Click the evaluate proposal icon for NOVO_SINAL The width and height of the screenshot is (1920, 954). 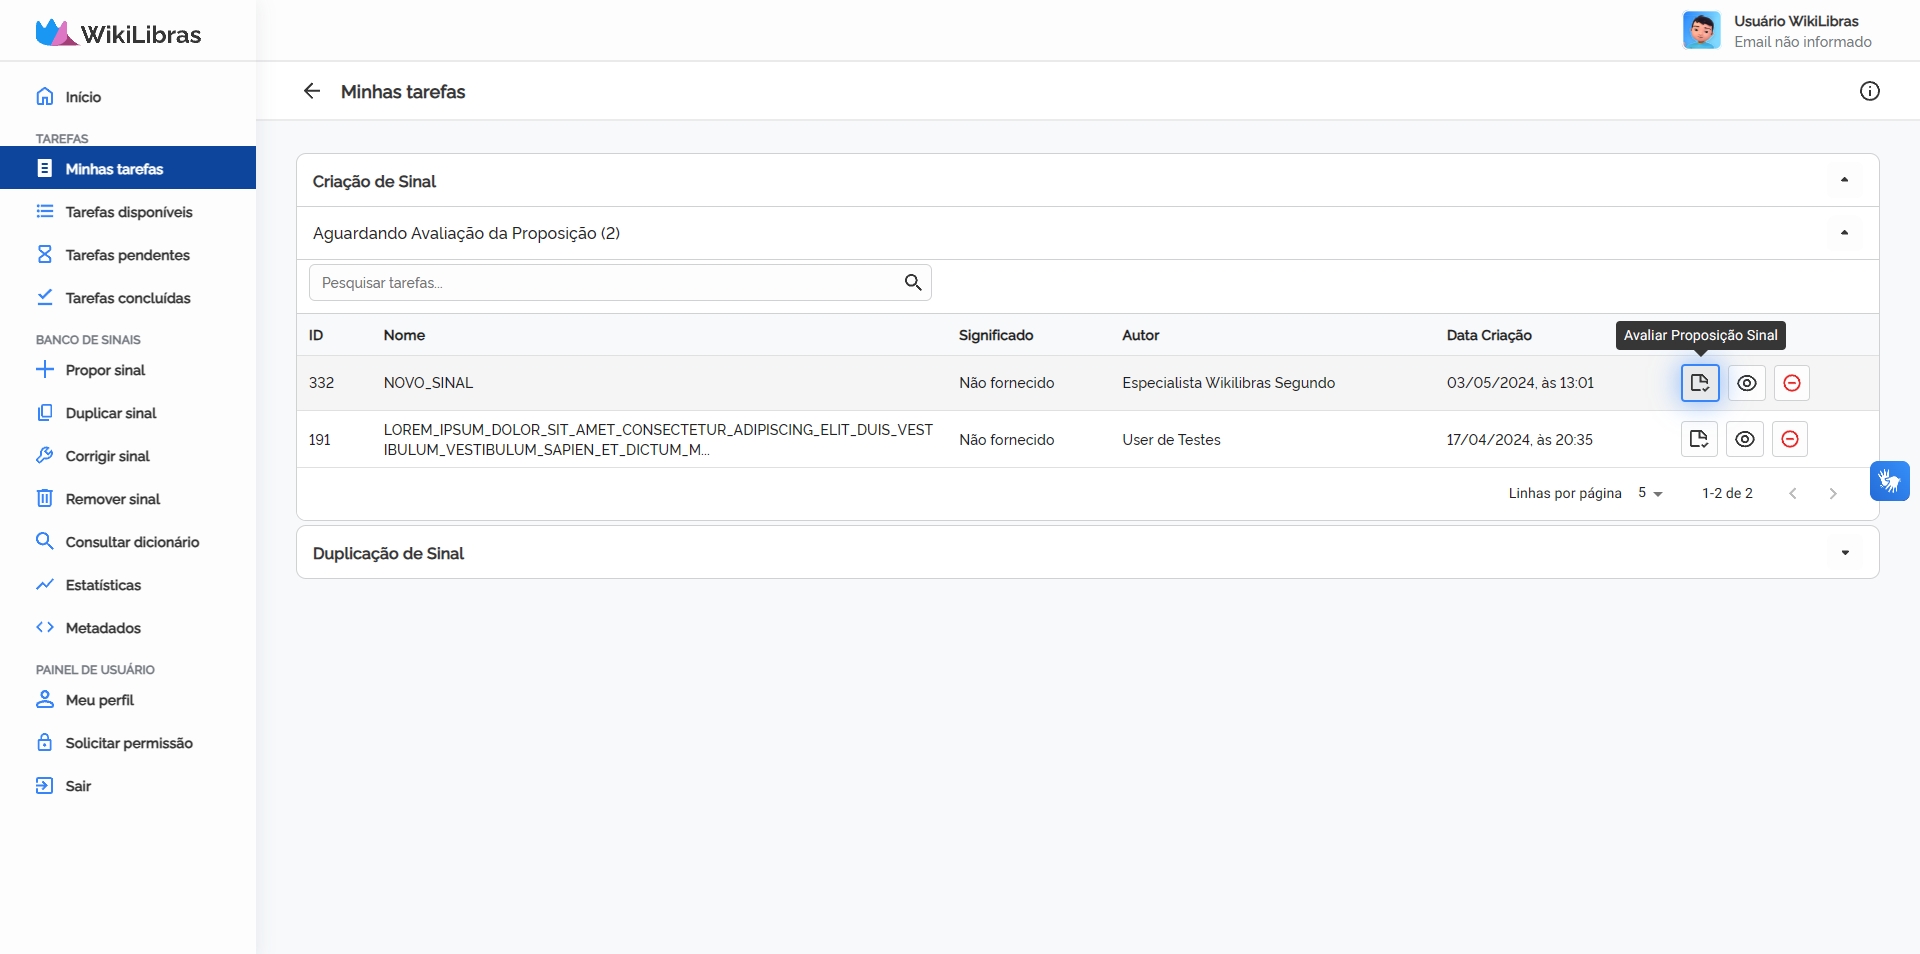point(1699,383)
